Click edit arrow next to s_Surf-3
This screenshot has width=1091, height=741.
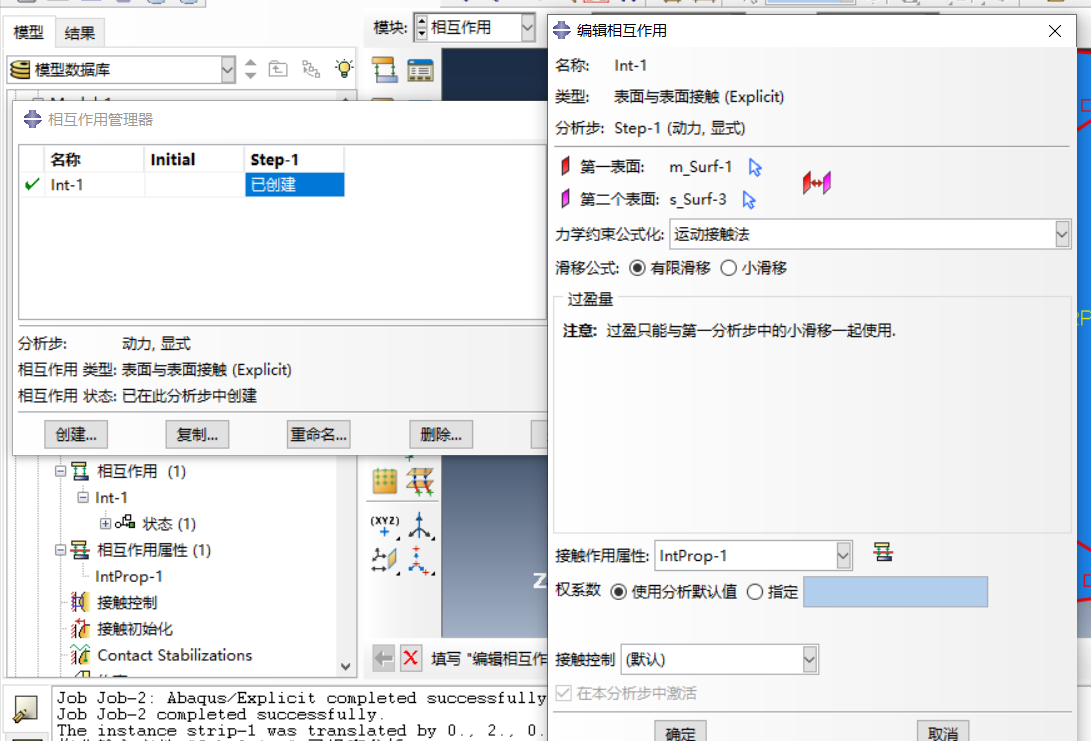(x=749, y=200)
